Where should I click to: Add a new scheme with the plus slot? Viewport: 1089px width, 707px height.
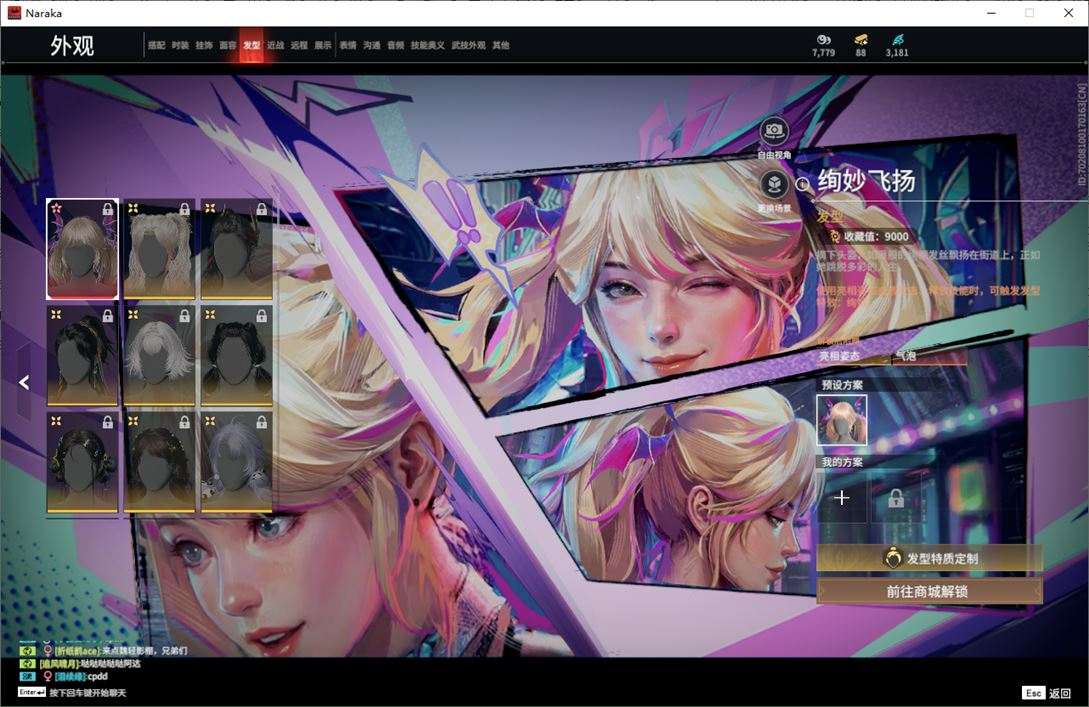point(842,498)
